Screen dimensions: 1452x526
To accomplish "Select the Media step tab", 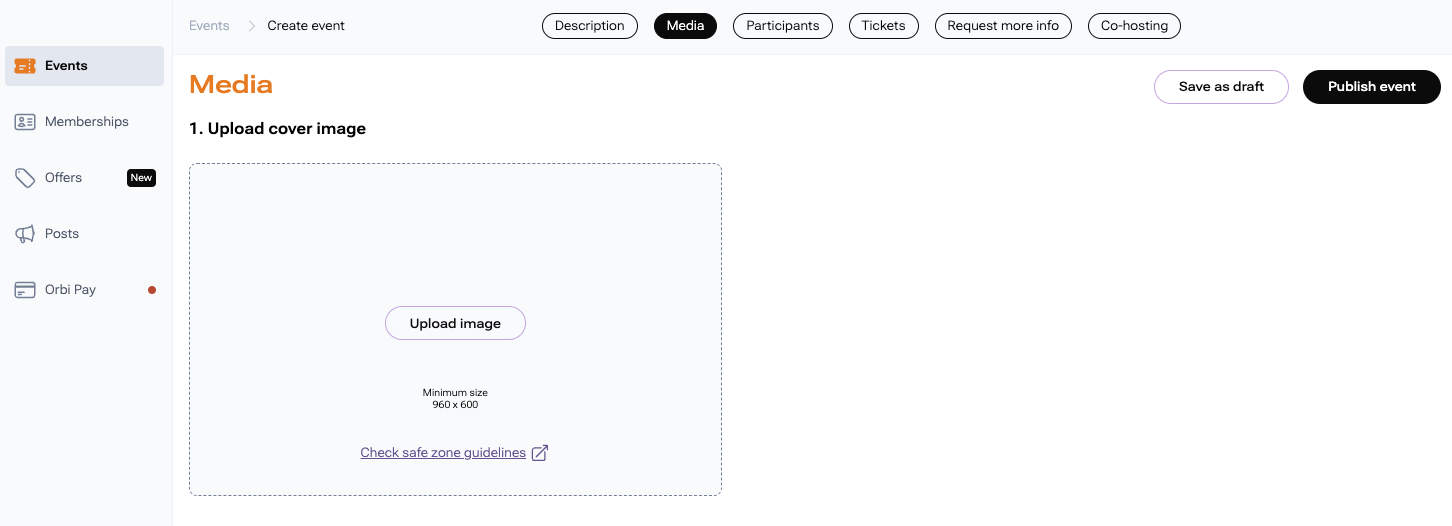I will pyautogui.click(x=685, y=26).
